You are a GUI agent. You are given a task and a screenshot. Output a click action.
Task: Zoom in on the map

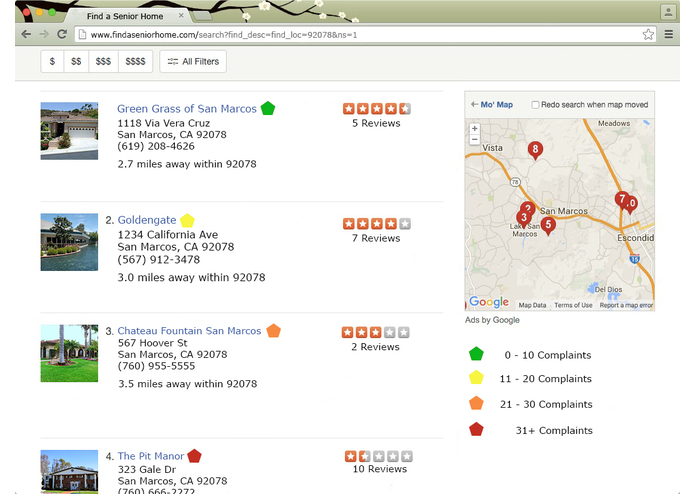tap(474, 128)
